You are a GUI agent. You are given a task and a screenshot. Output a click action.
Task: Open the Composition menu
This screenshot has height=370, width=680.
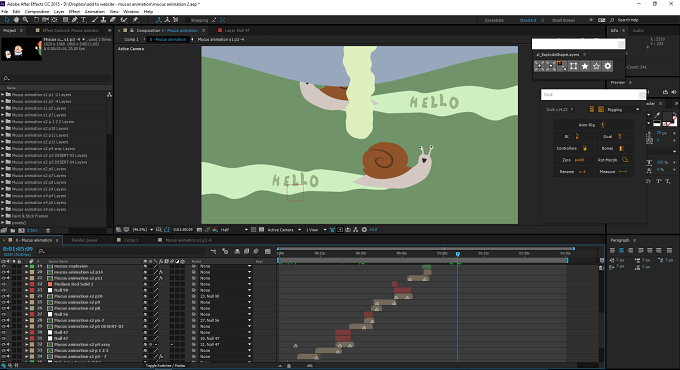coord(37,12)
